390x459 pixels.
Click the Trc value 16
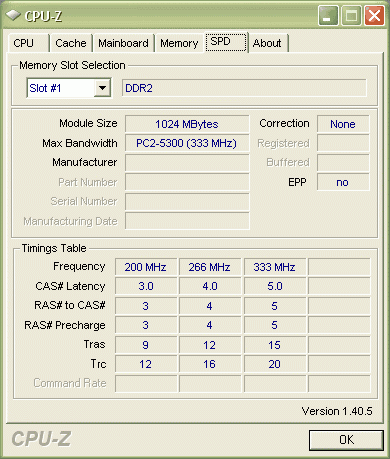coord(210,364)
